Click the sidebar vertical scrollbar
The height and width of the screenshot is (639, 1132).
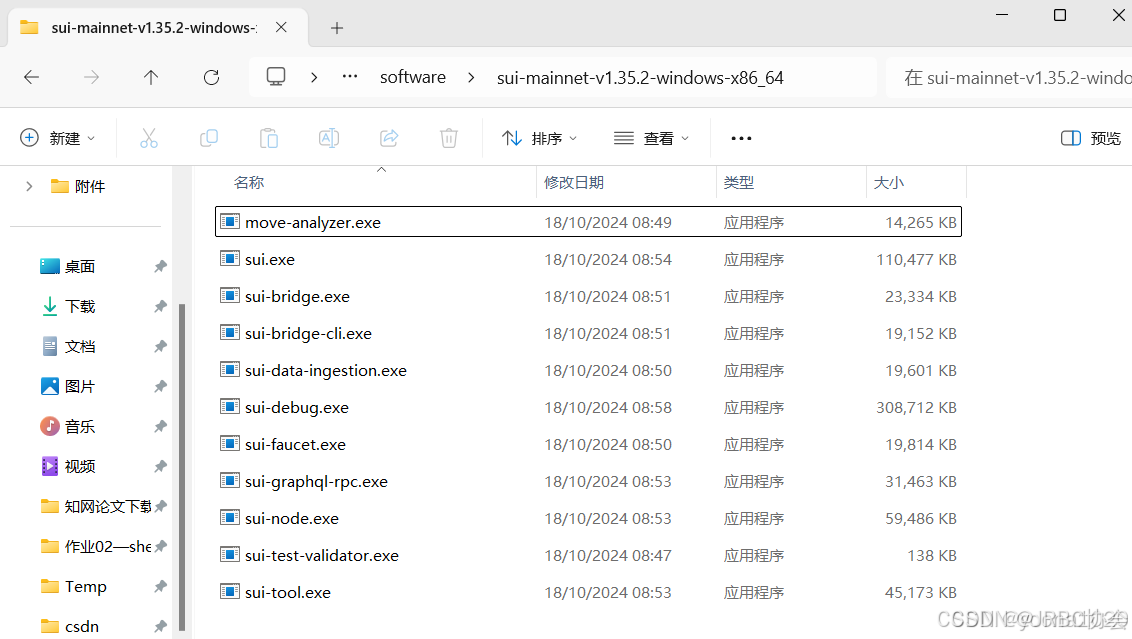click(182, 467)
